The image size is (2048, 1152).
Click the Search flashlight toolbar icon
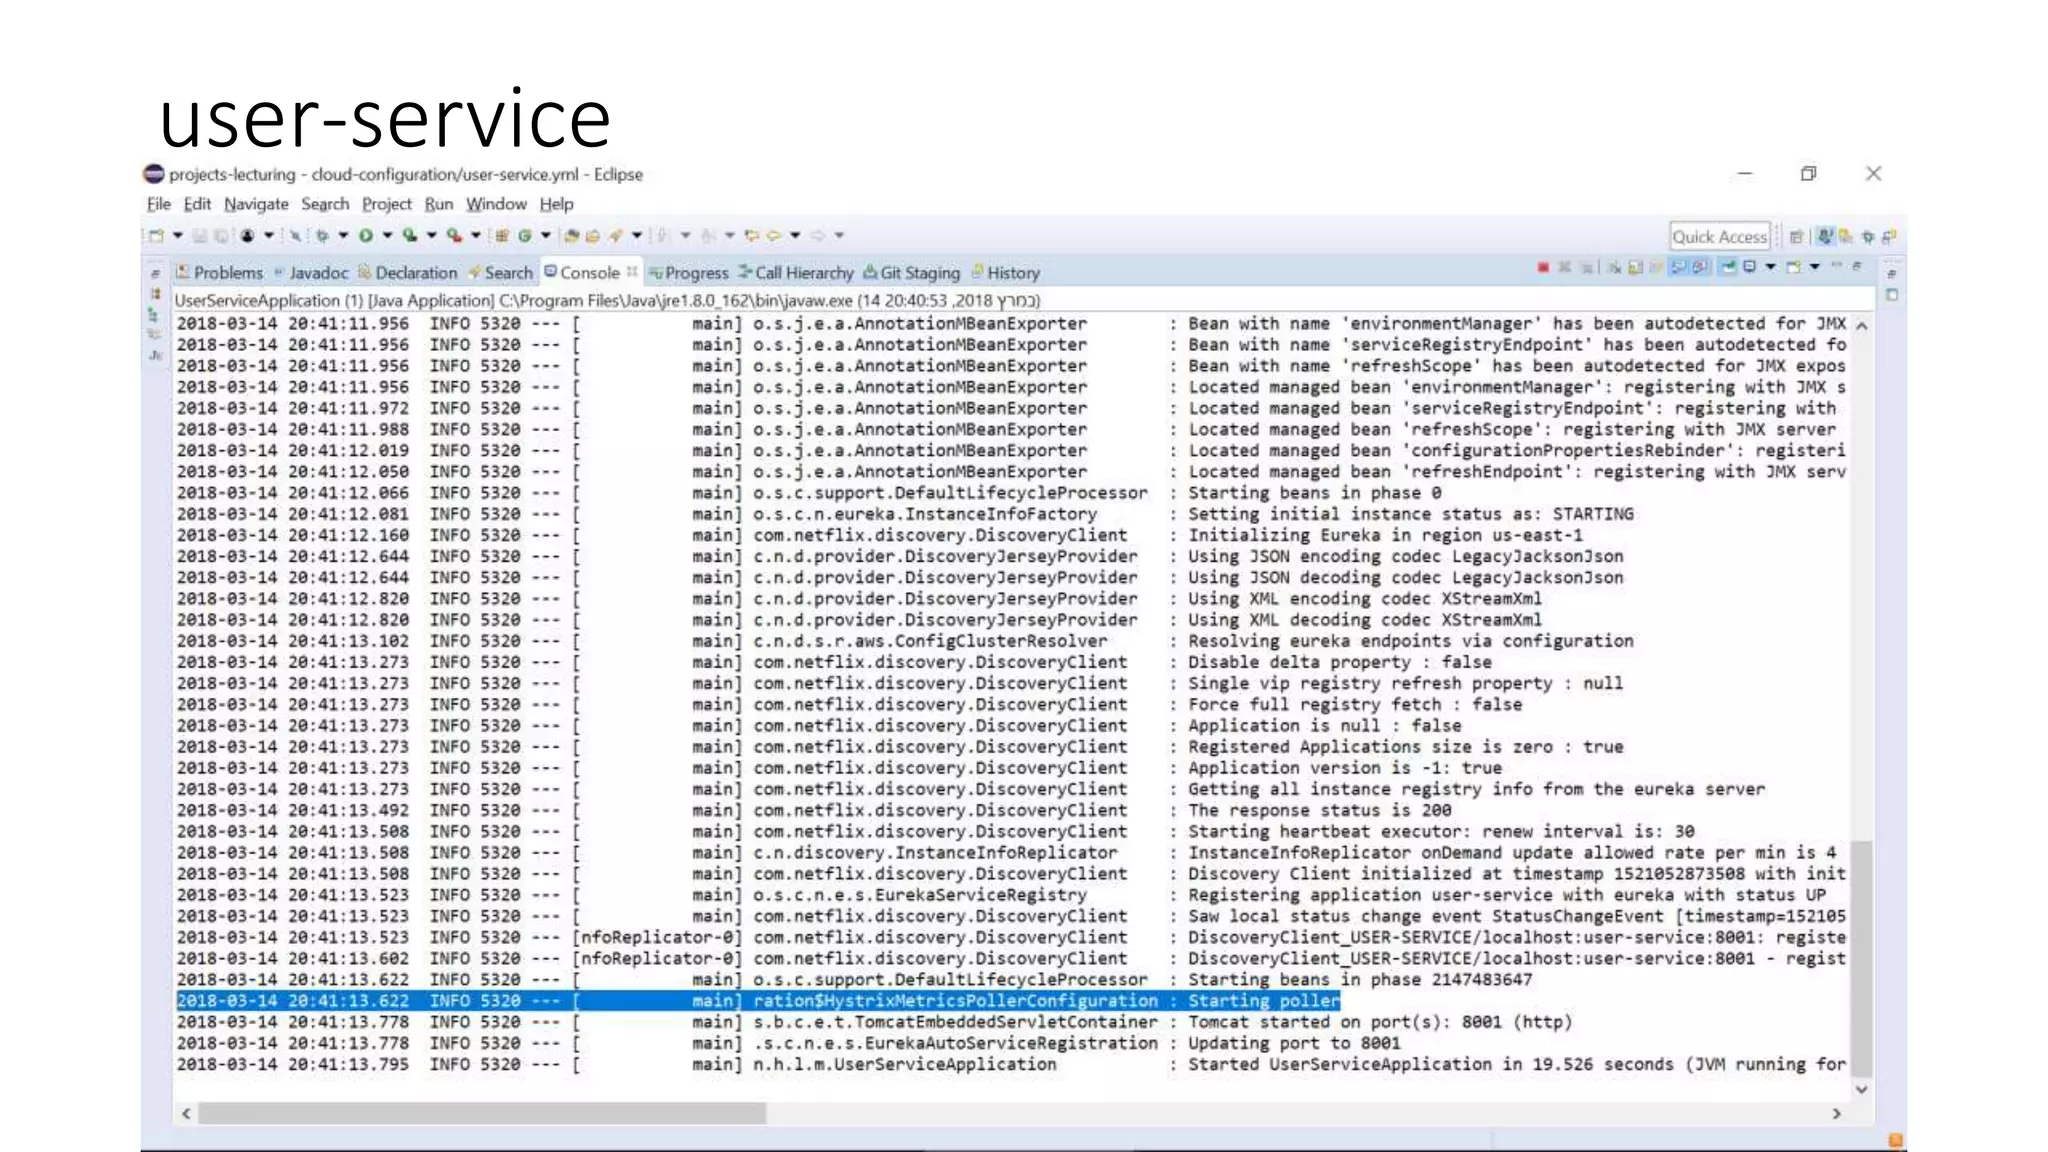click(x=616, y=235)
